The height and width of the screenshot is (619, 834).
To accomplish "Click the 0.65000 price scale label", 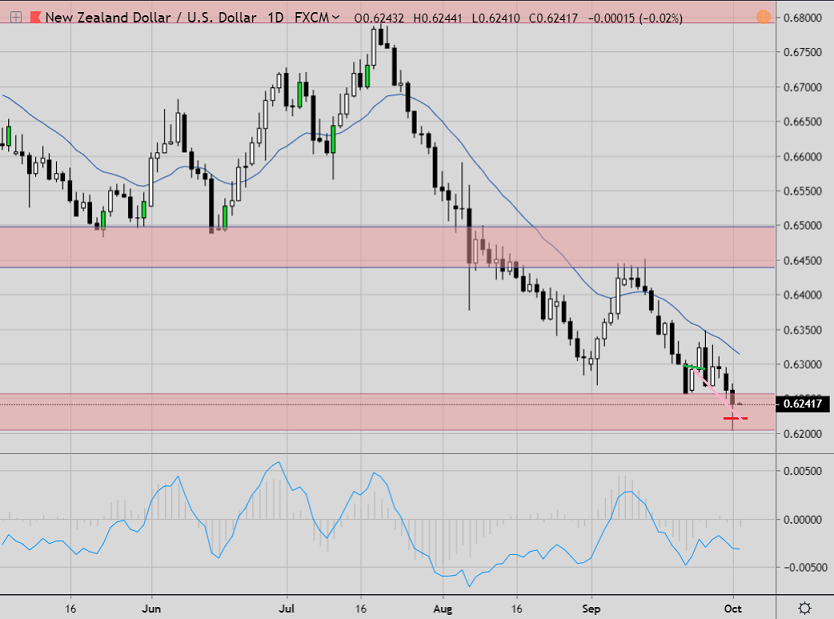I will tap(803, 225).
